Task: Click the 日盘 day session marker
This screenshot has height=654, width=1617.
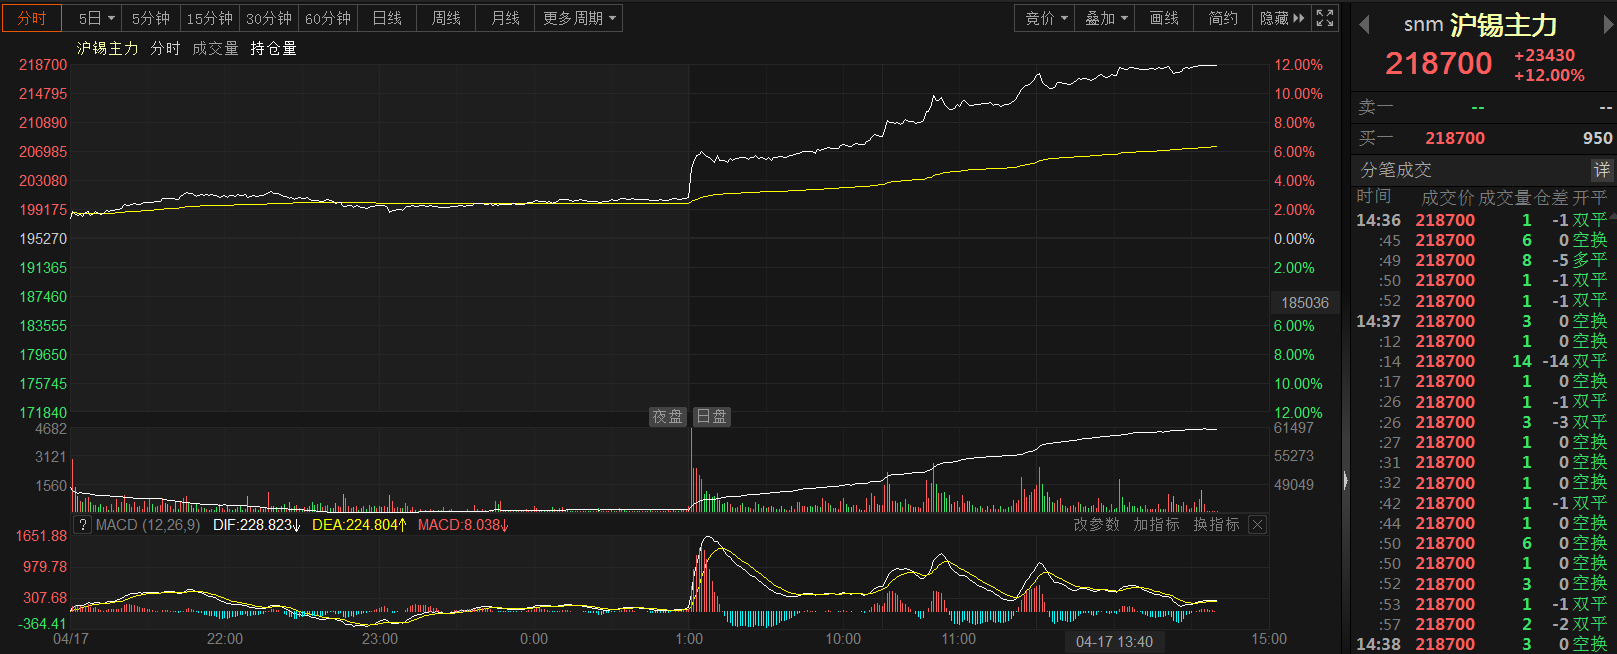Action: (x=712, y=416)
